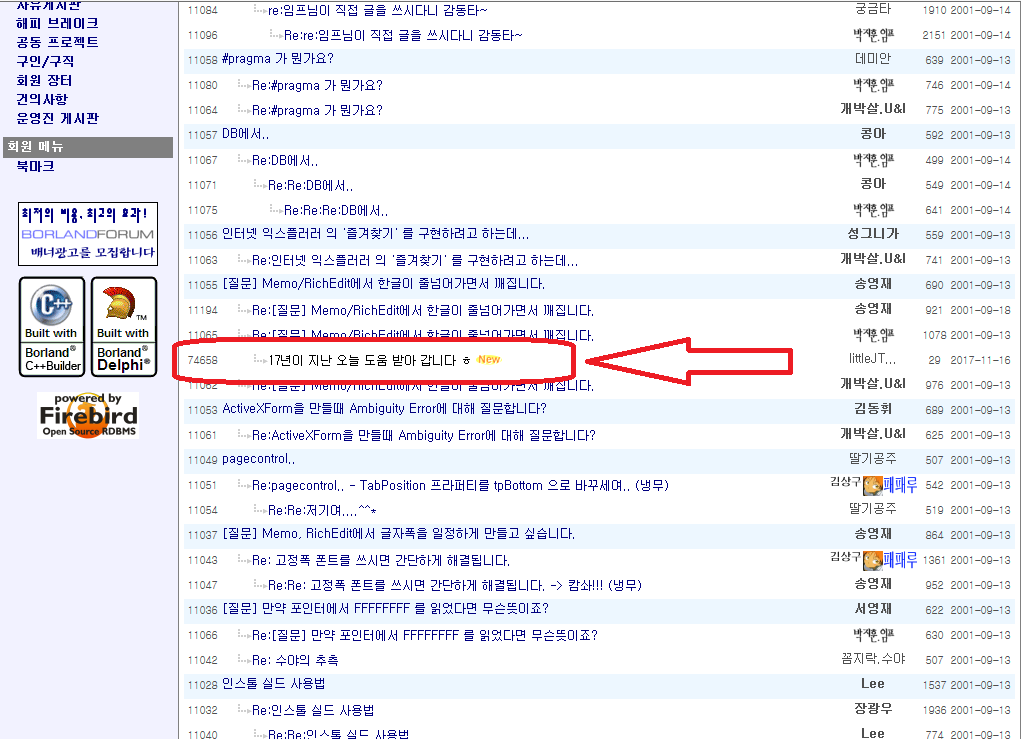The height and width of the screenshot is (739, 1021).
Task: Open the Firebird Open Source RDBMS logo
Action: [x=88, y=415]
